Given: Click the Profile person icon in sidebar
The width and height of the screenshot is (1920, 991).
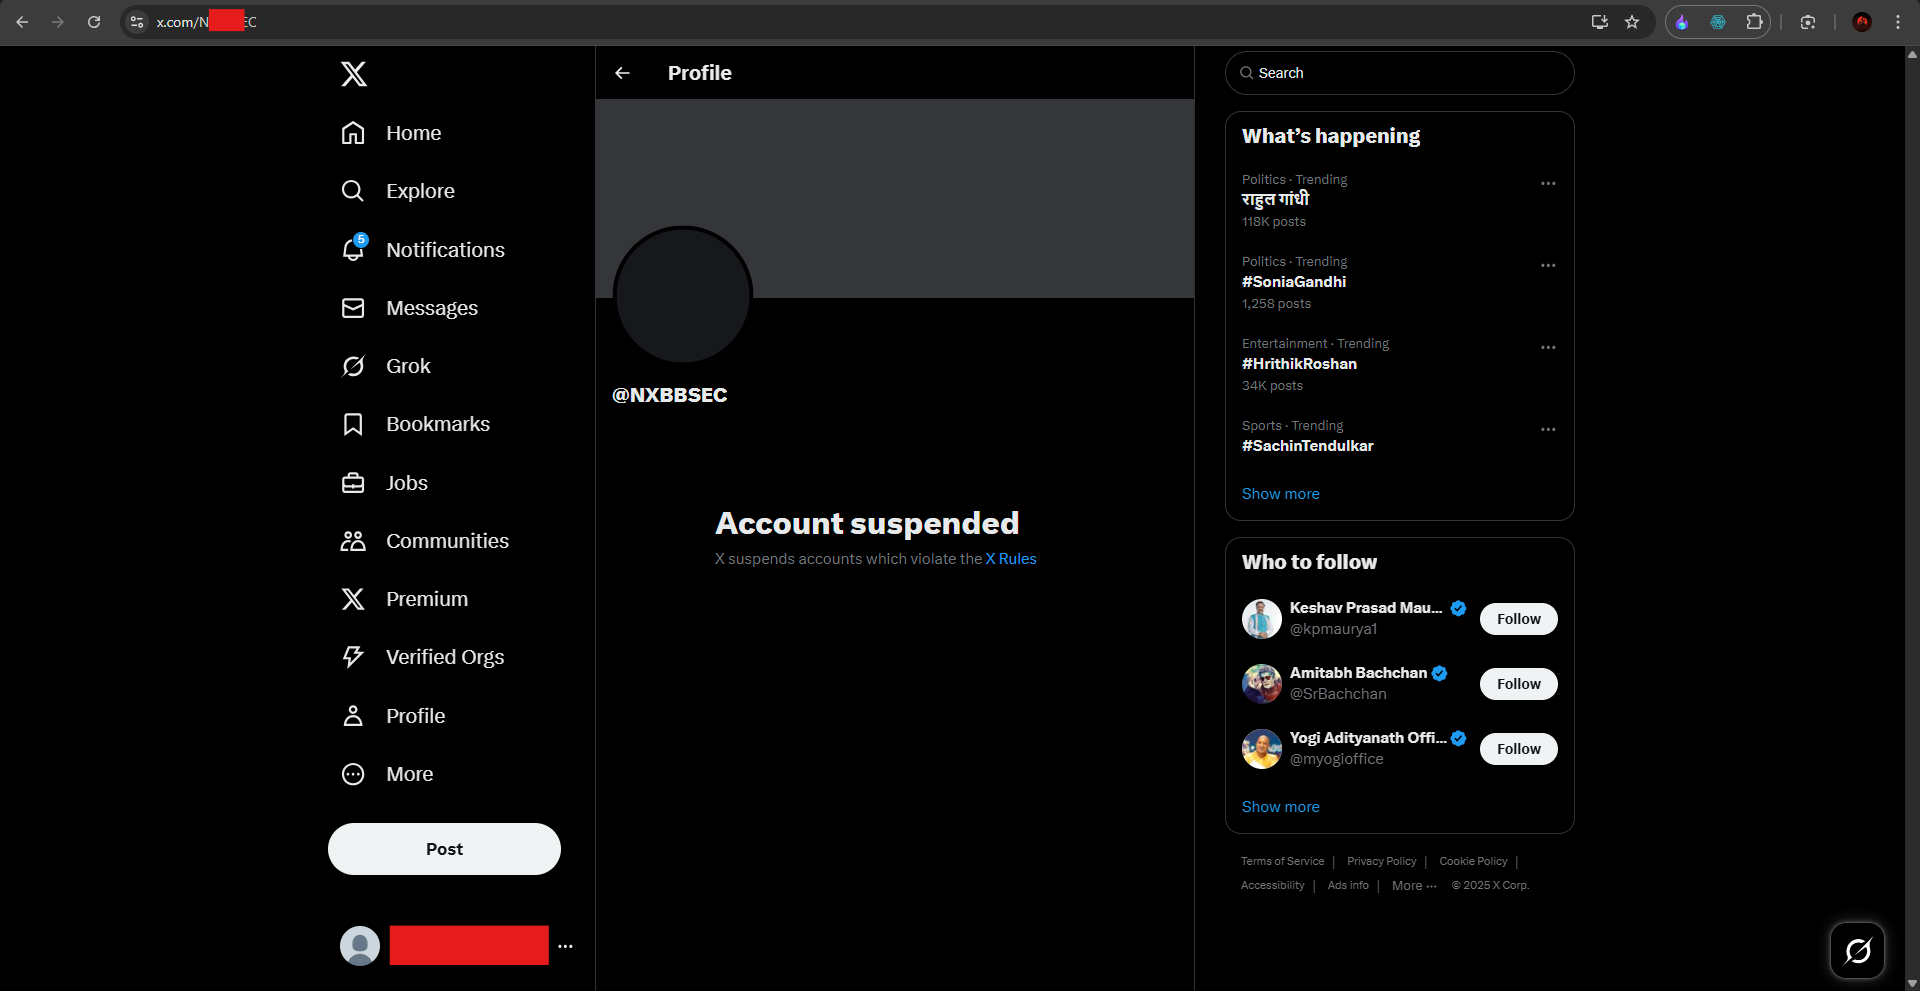Looking at the screenshot, I should pyautogui.click(x=353, y=716).
